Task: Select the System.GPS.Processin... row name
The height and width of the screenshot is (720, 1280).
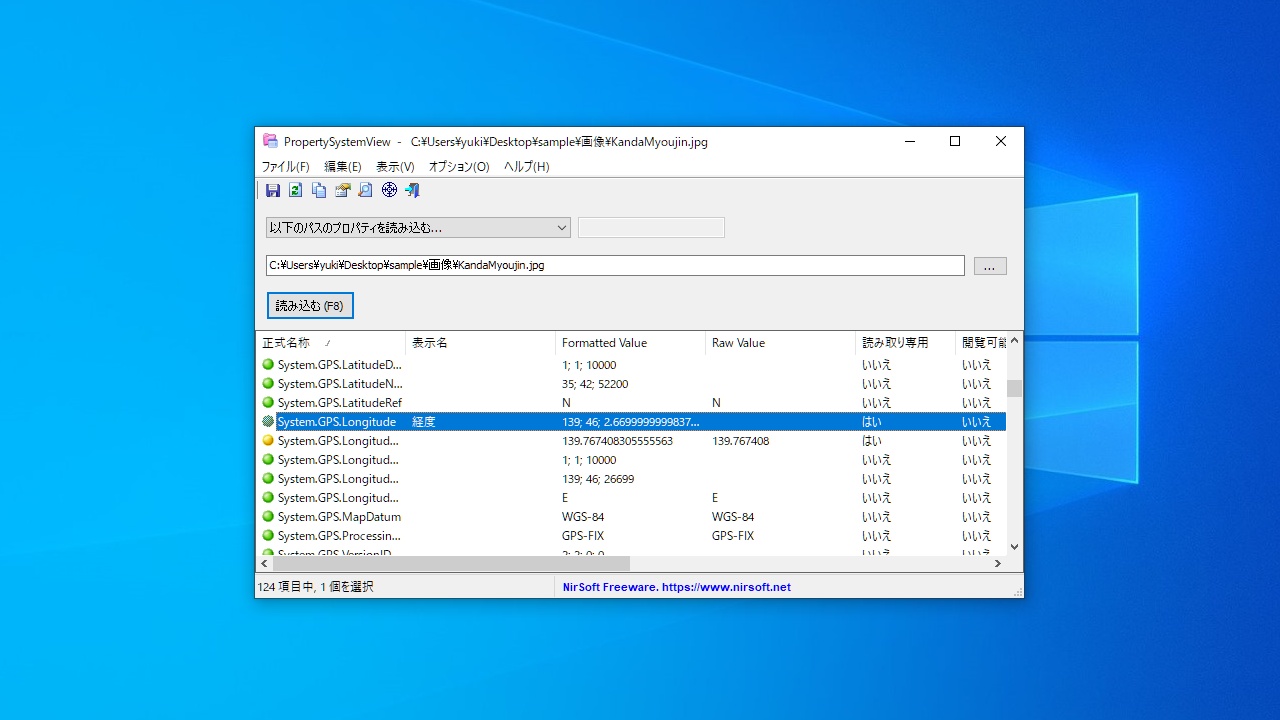Action: click(339, 535)
